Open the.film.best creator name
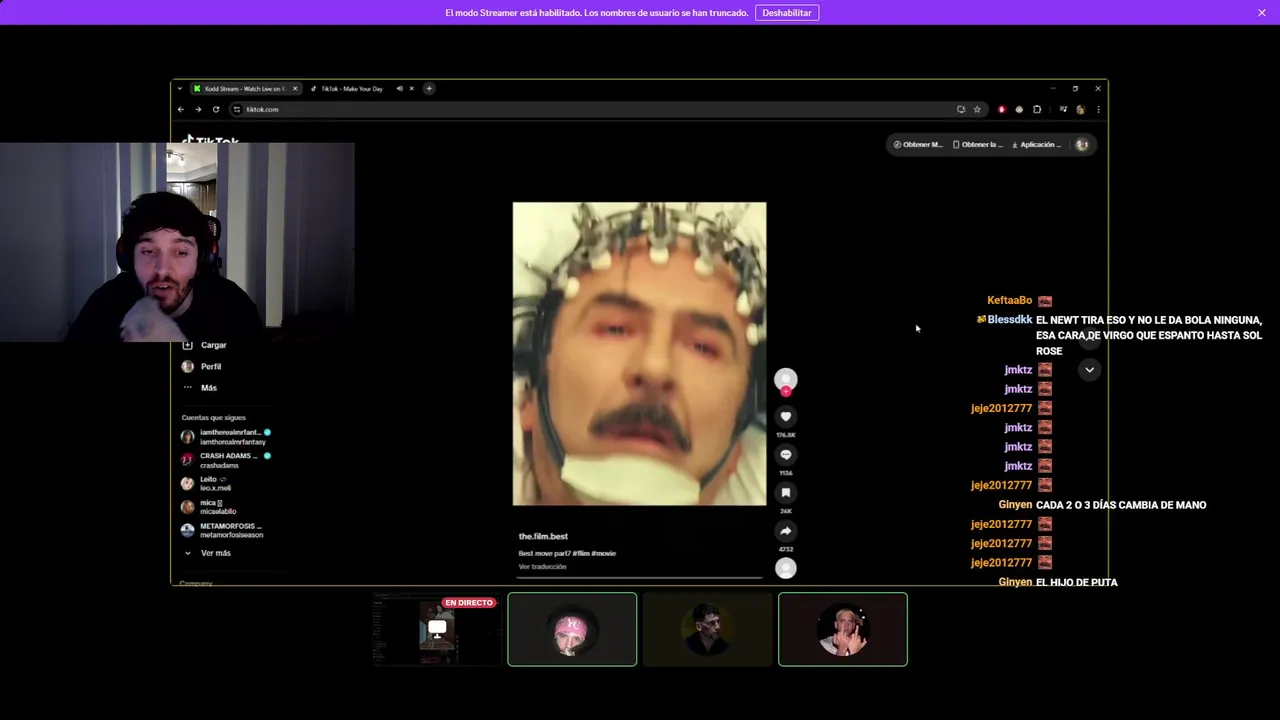 click(543, 537)
